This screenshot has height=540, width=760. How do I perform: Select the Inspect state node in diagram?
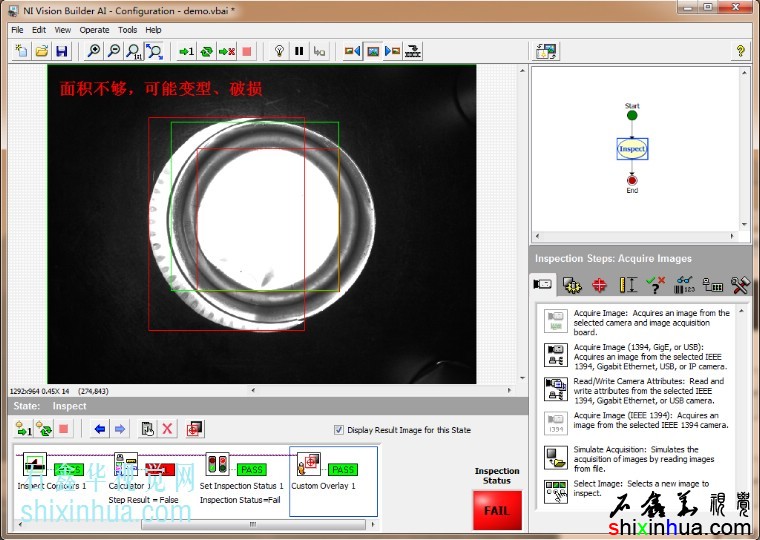click(632, 149)
